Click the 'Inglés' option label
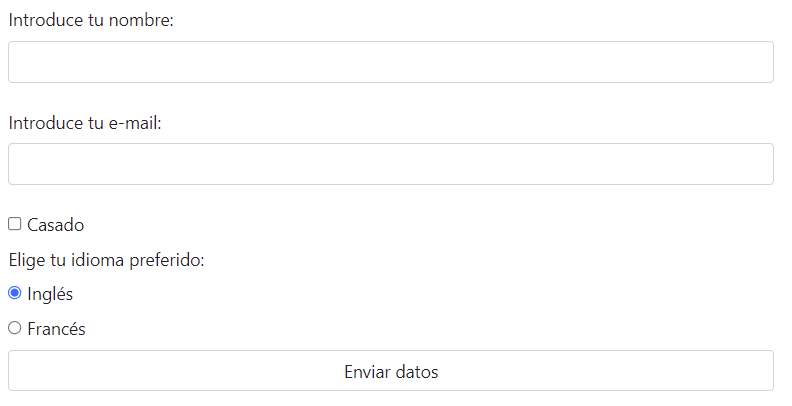The image size is (792, 406). pyautogui.click(x=50, y=294)
